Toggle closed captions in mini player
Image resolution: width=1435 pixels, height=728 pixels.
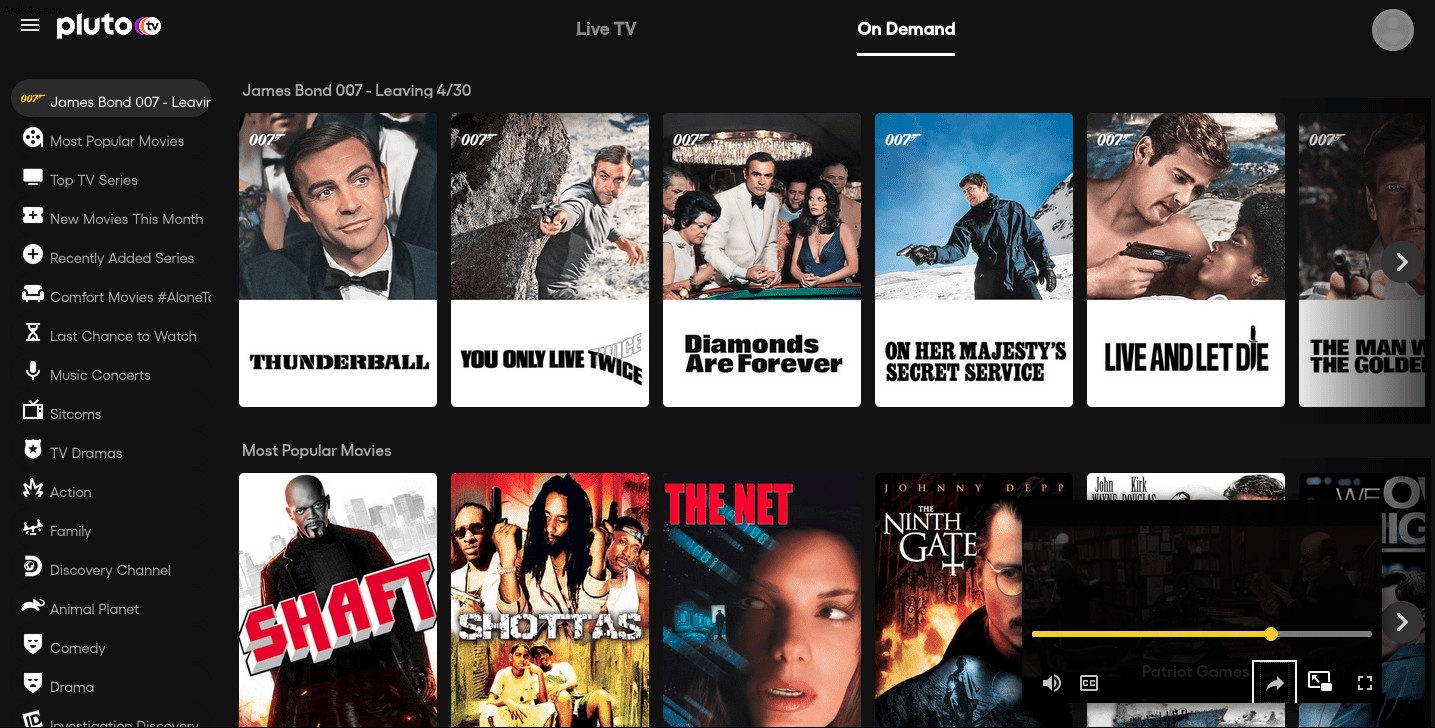[1089, 683]
